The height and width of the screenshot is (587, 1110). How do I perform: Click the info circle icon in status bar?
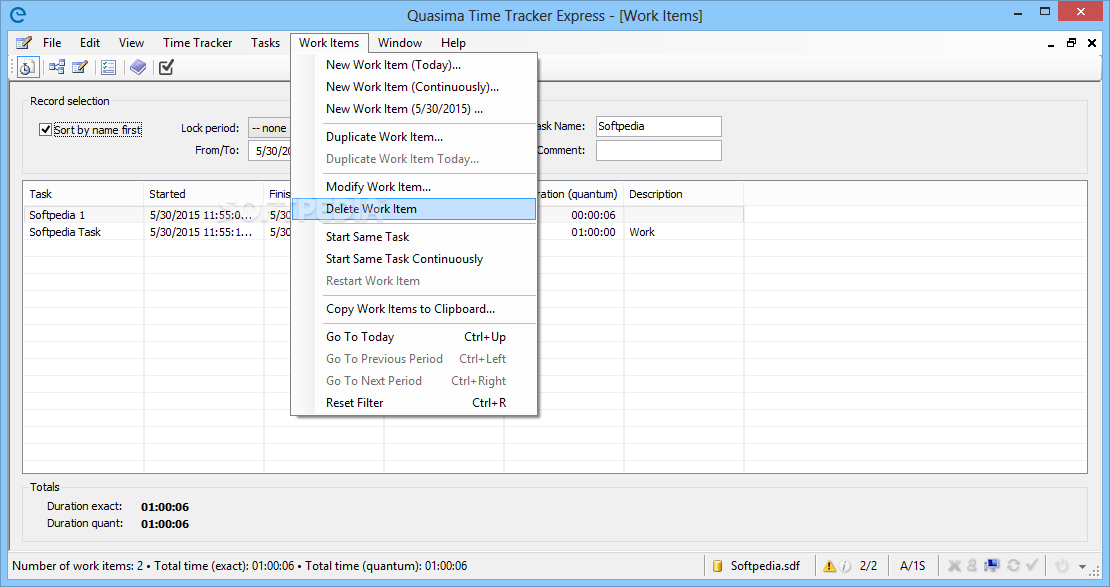pyautogui.click(x=845, y=566)
